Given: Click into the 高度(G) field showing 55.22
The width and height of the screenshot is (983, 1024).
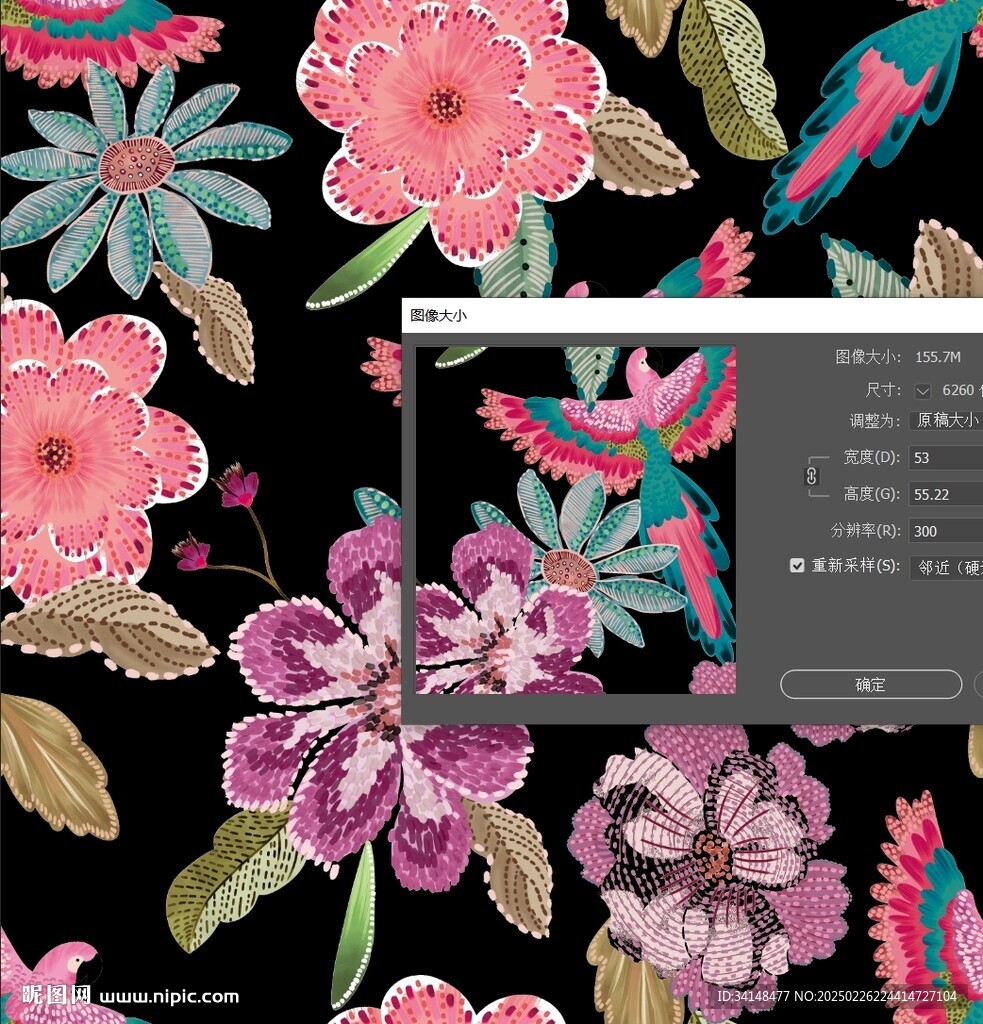Looking at the screenshot, I should (945, 495).
